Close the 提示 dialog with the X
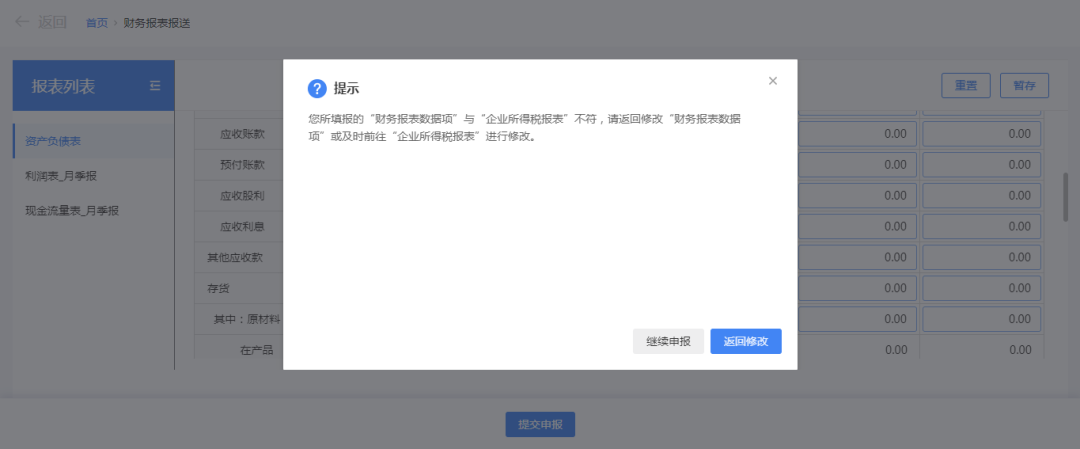Screen dimensions: 1080x449 772,81
